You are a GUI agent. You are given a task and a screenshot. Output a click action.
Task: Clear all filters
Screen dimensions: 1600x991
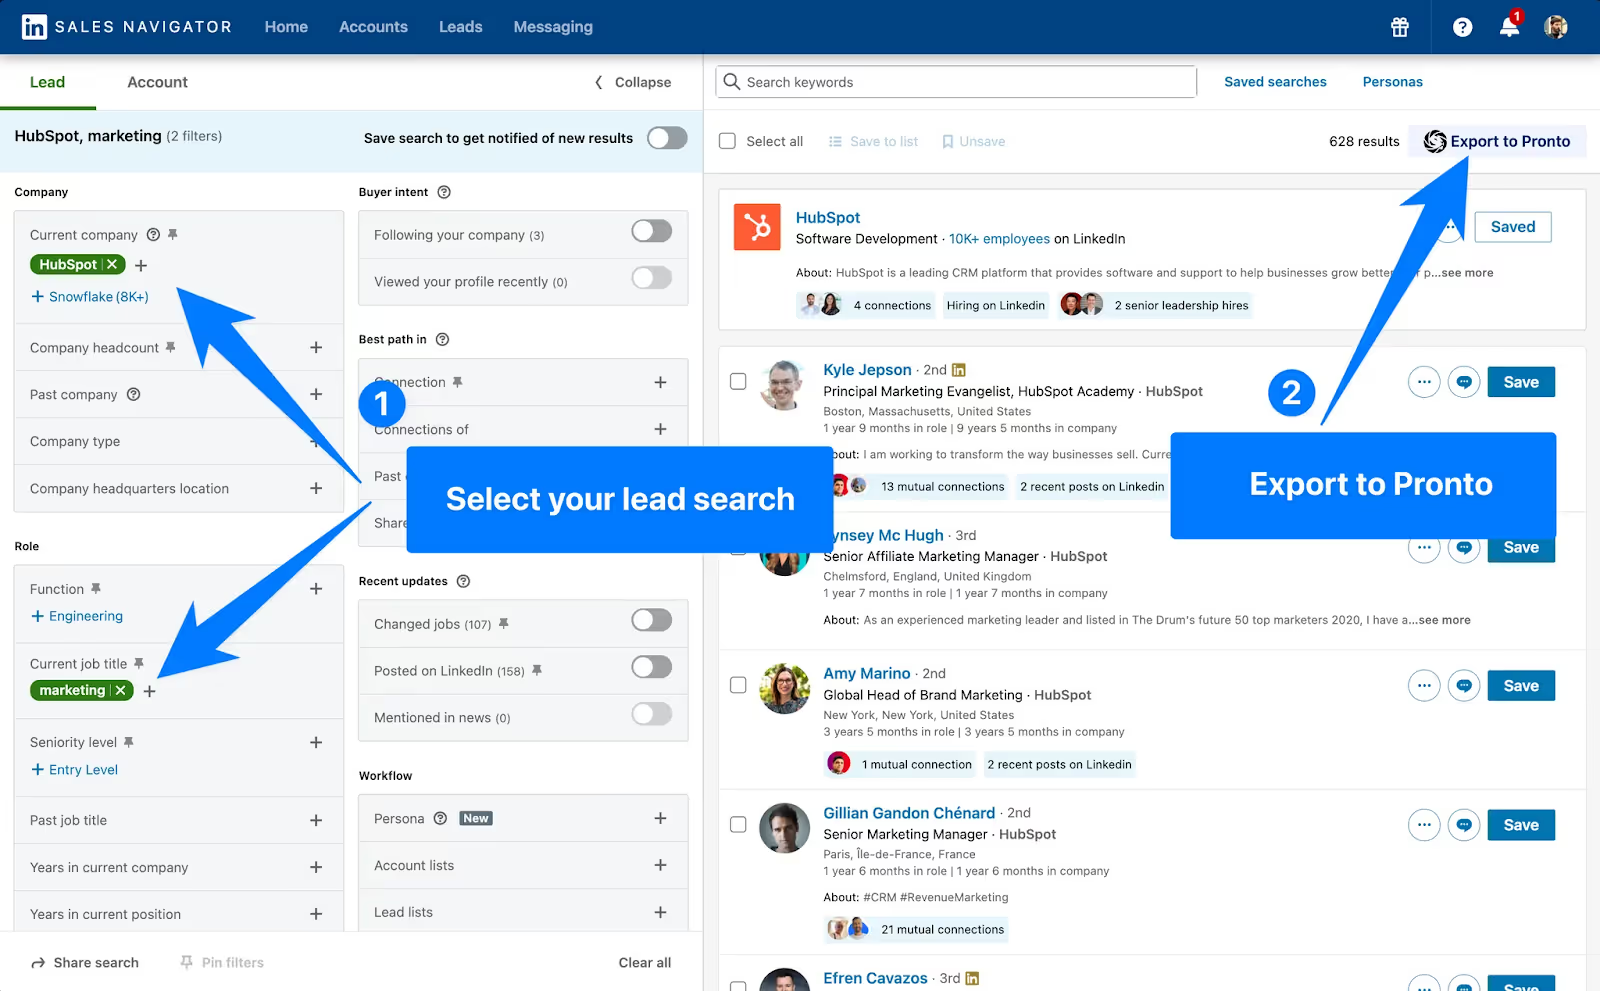[x=645, y=962]
